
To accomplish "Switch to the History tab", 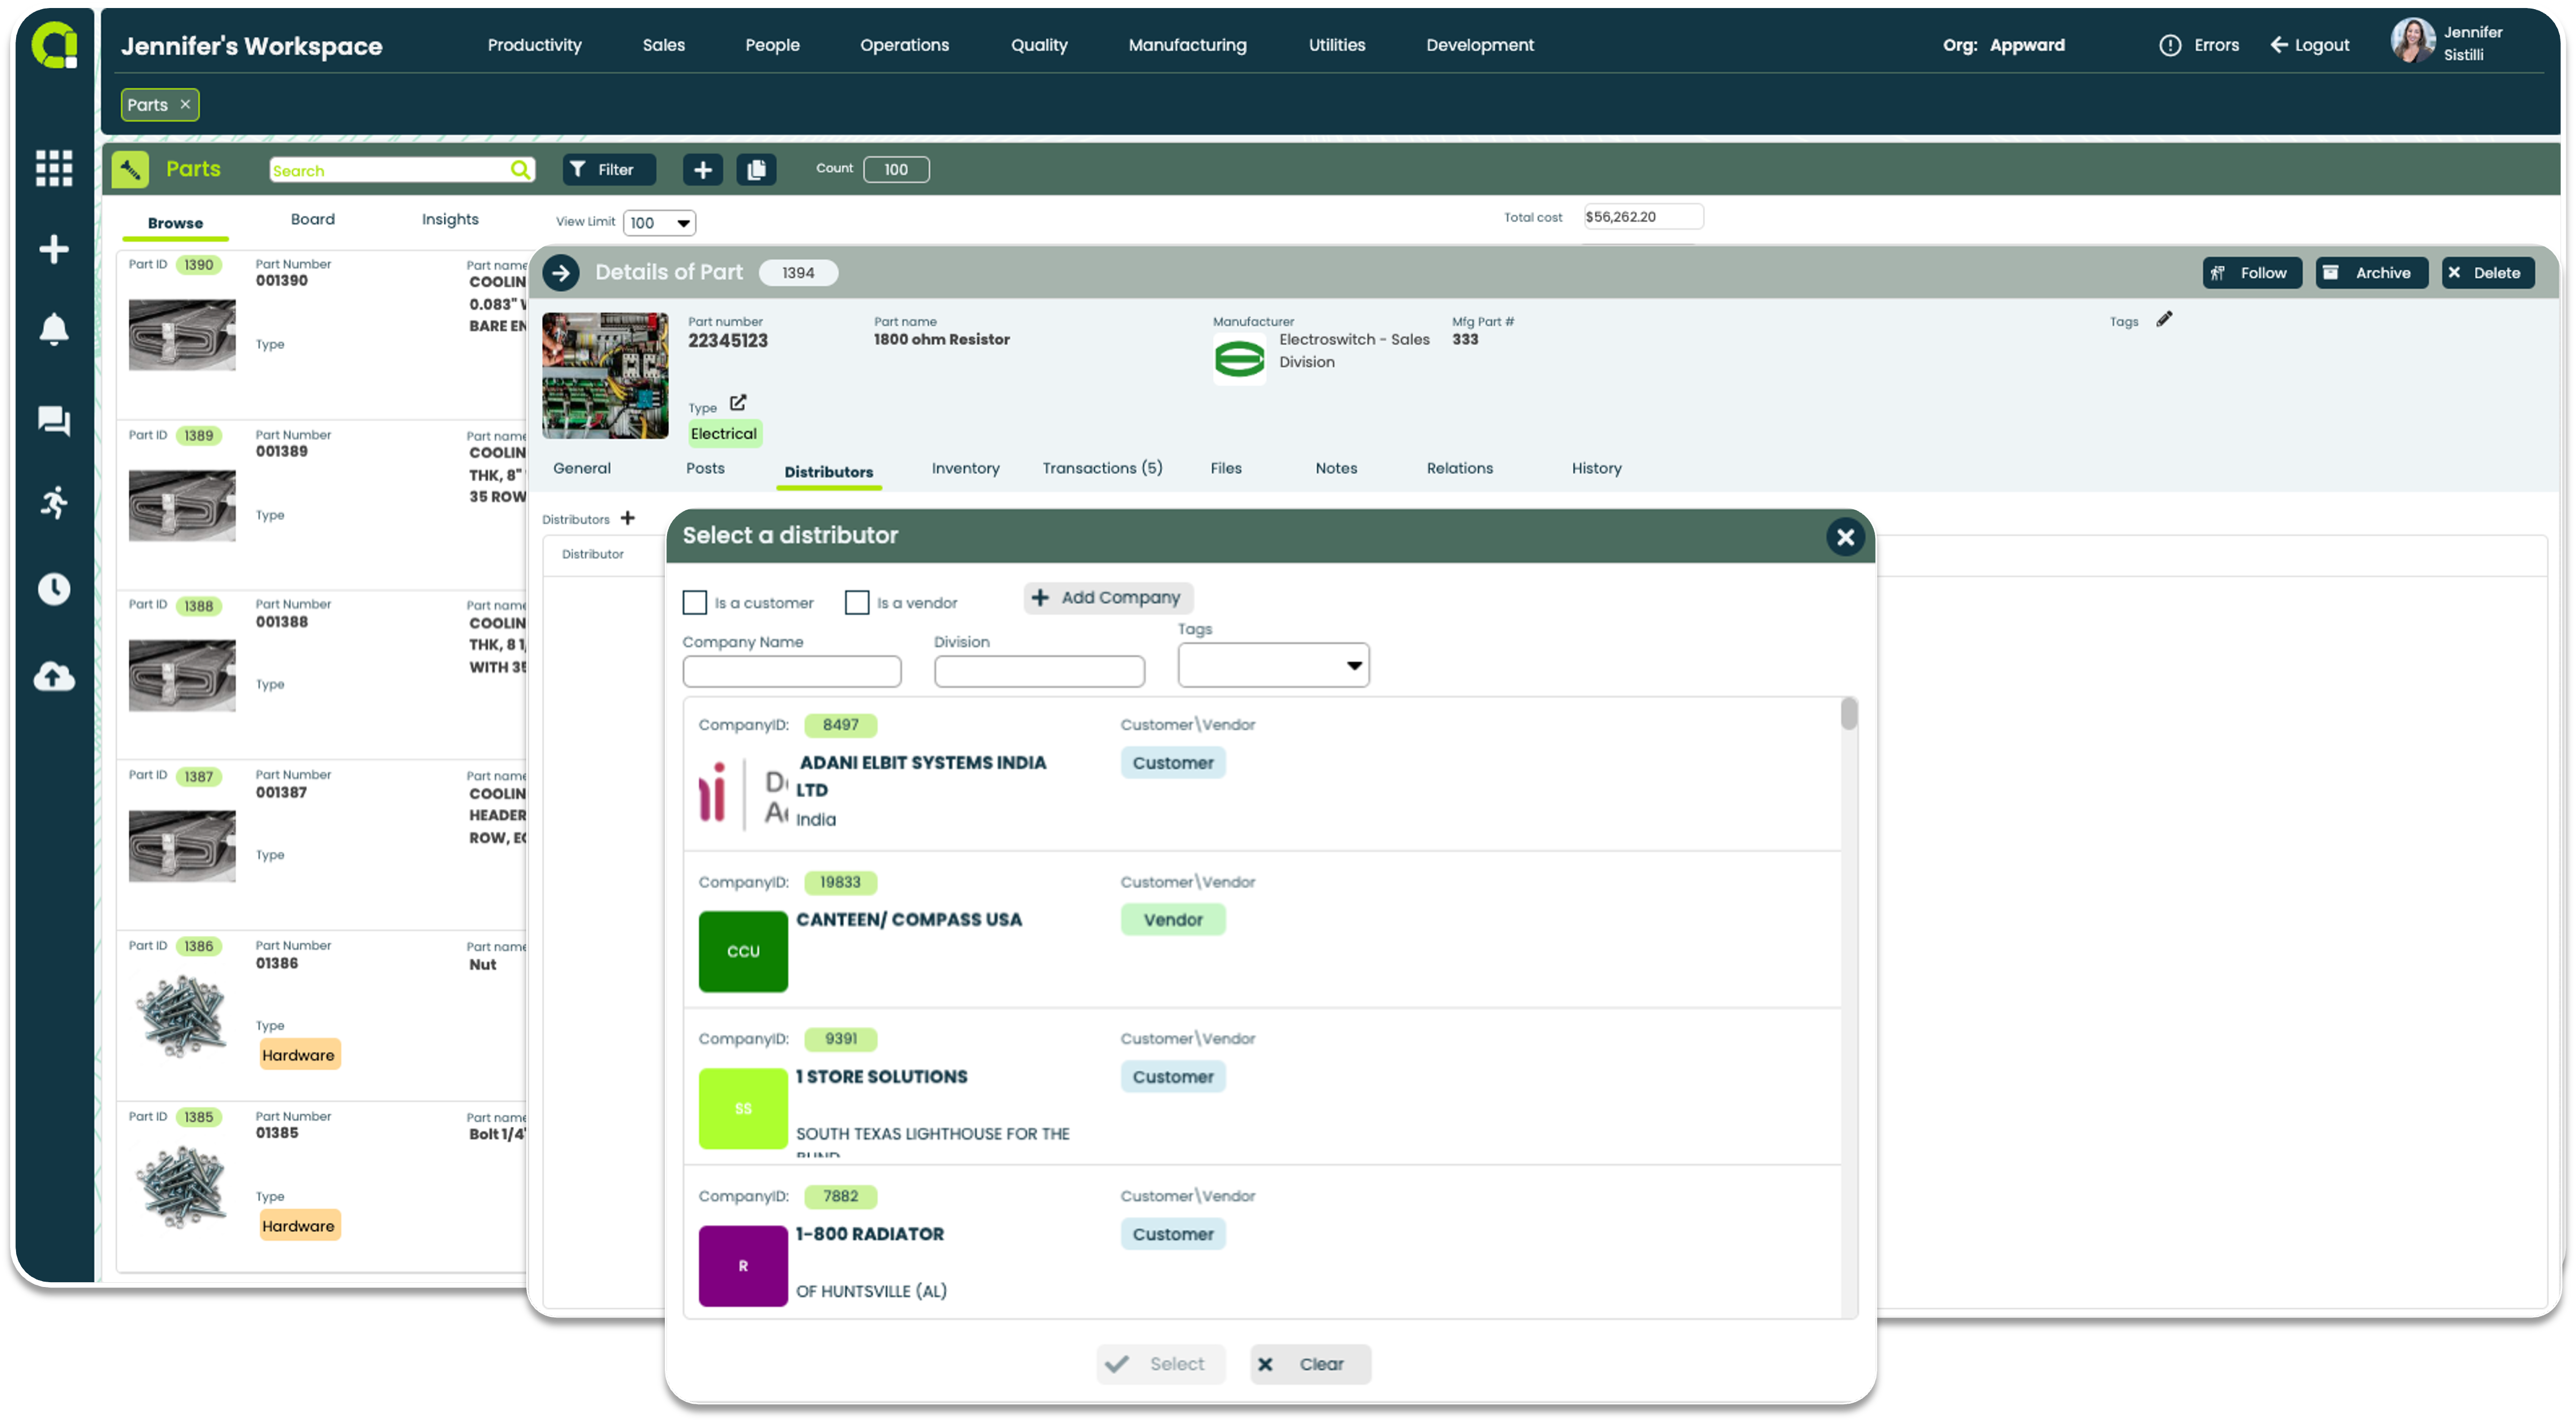I will (1595, 468).
